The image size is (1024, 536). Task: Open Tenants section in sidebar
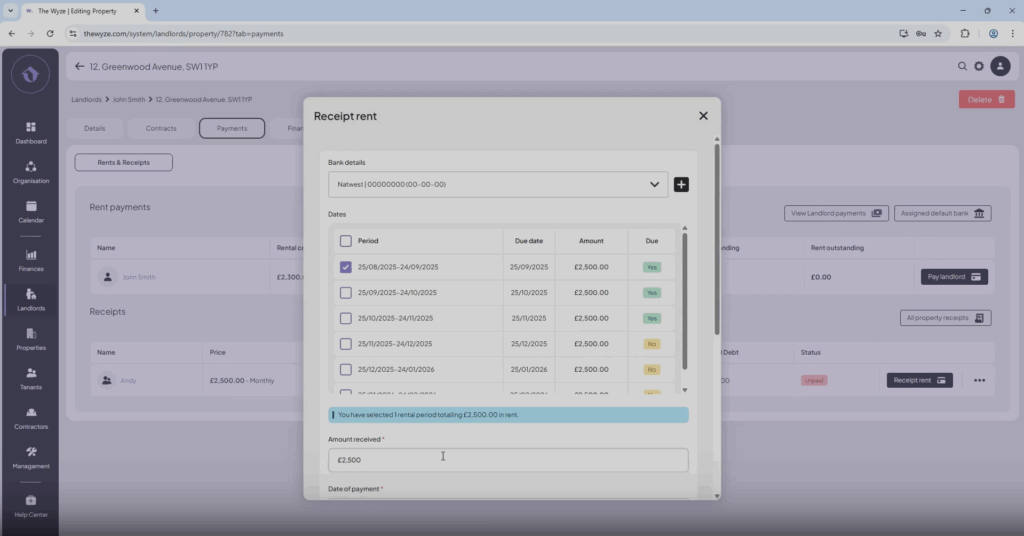point(30,378)
